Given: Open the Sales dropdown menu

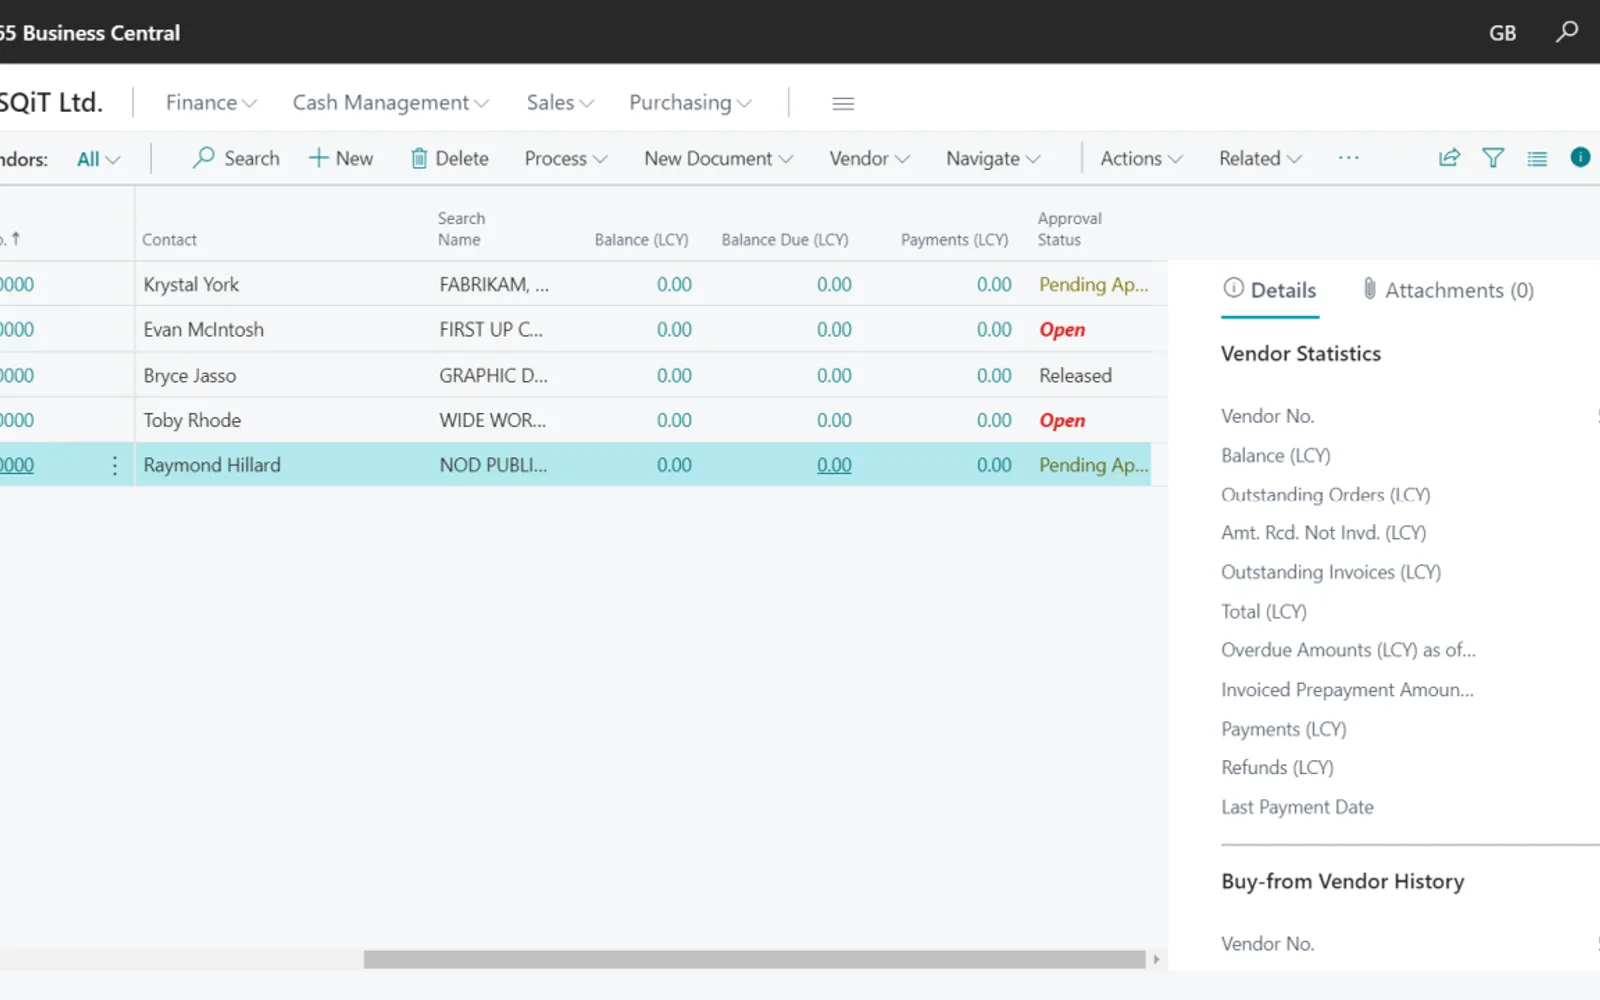Looking at the screenshot, I should (560, 103).
